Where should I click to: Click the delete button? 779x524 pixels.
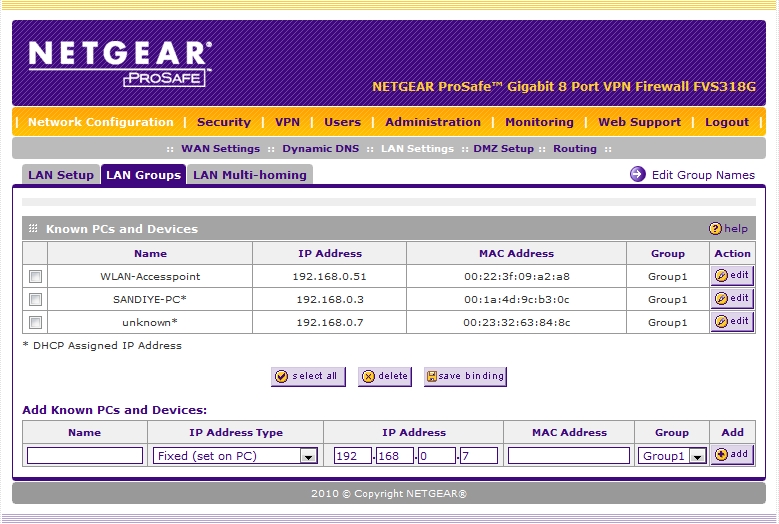pyautogui.click(x=385, y=376)
